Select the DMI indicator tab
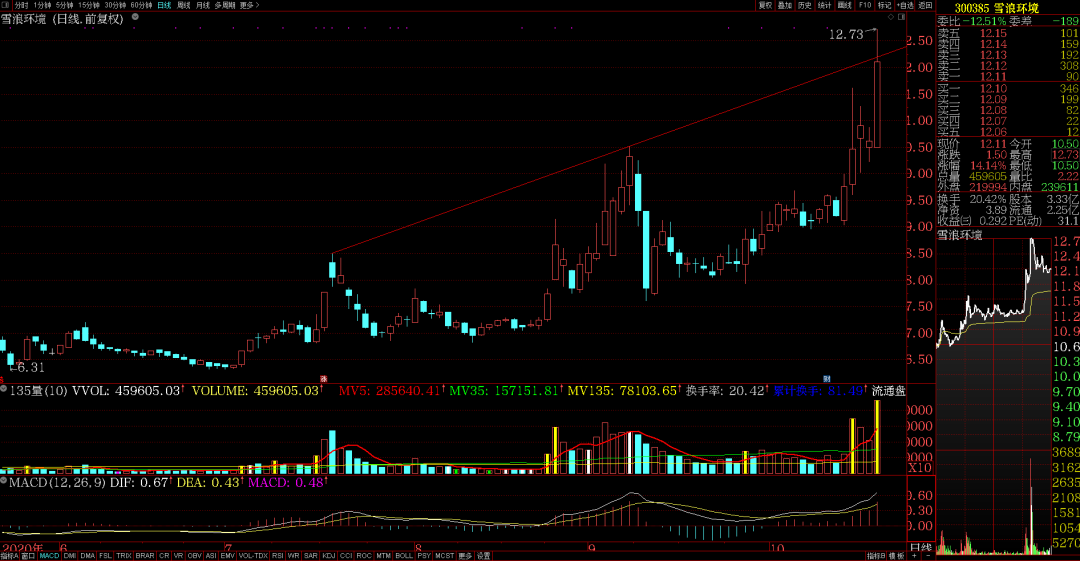The image size is (1080, 561). pyautogui.click(x=70, y=555)
